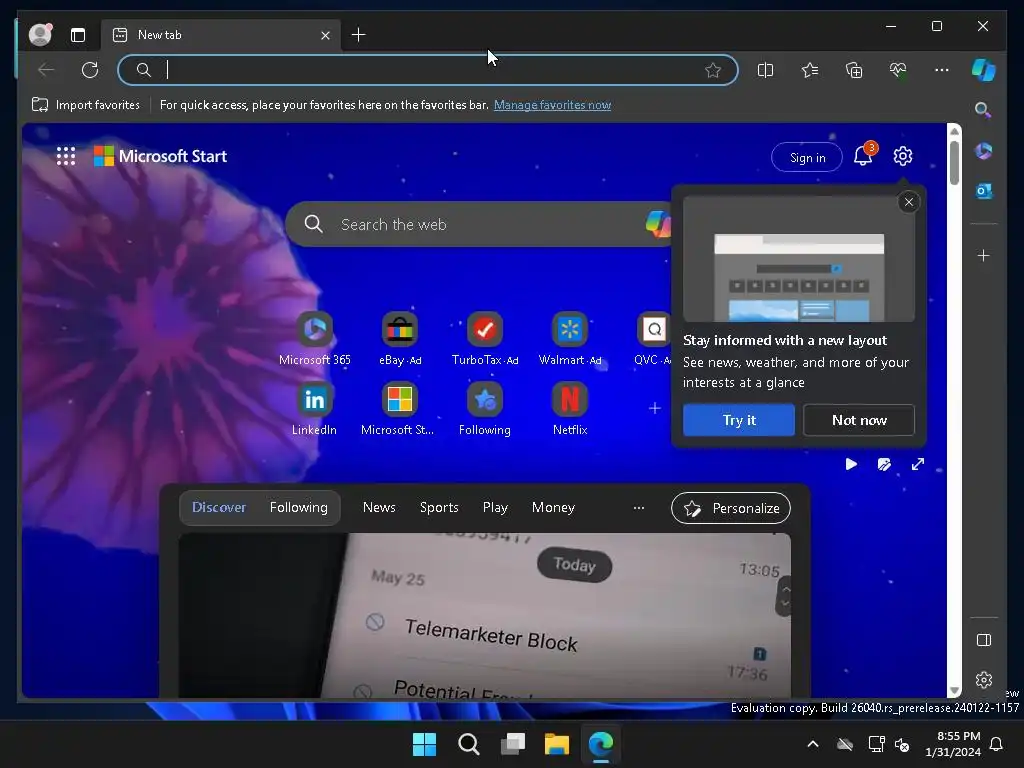Expand background to full view icon

(x=918, y=464)
